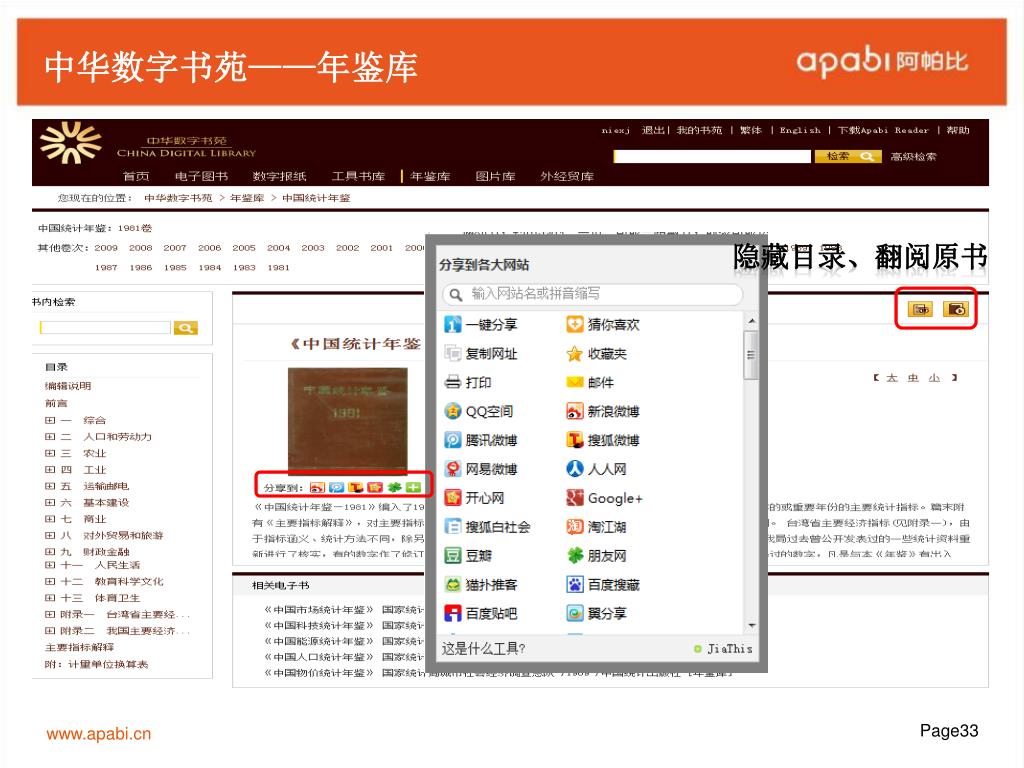Click scroll up arrow in share popup
The height and width of the screenshot is (768, 1024).
pos(752,321)
